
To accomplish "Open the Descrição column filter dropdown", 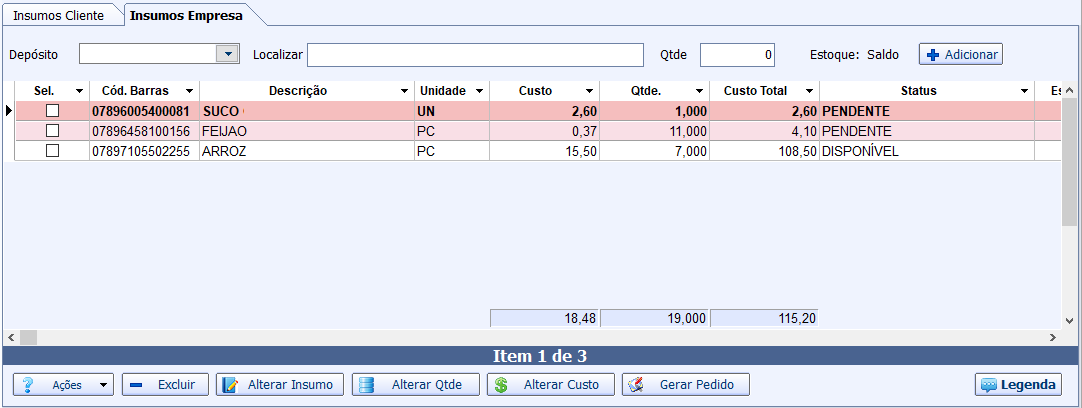I will pyautogui.click(x=404, y=91).
